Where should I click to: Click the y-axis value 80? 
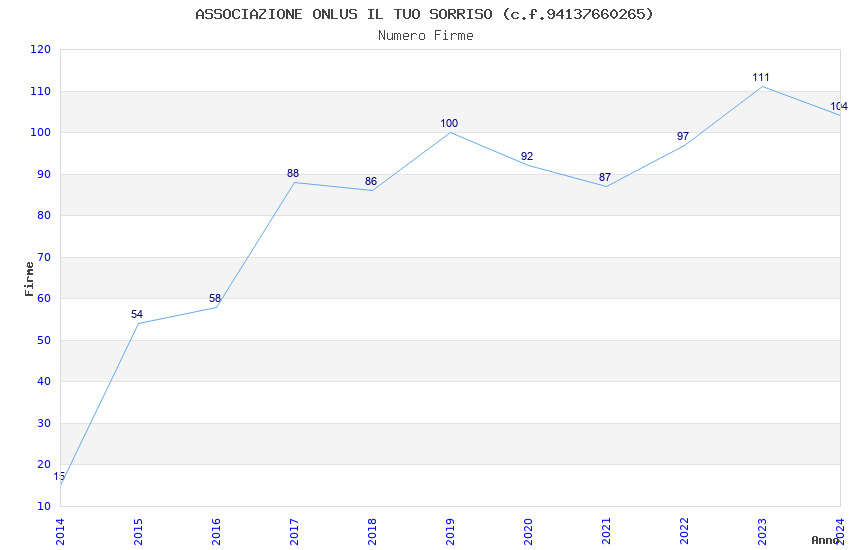44,215
